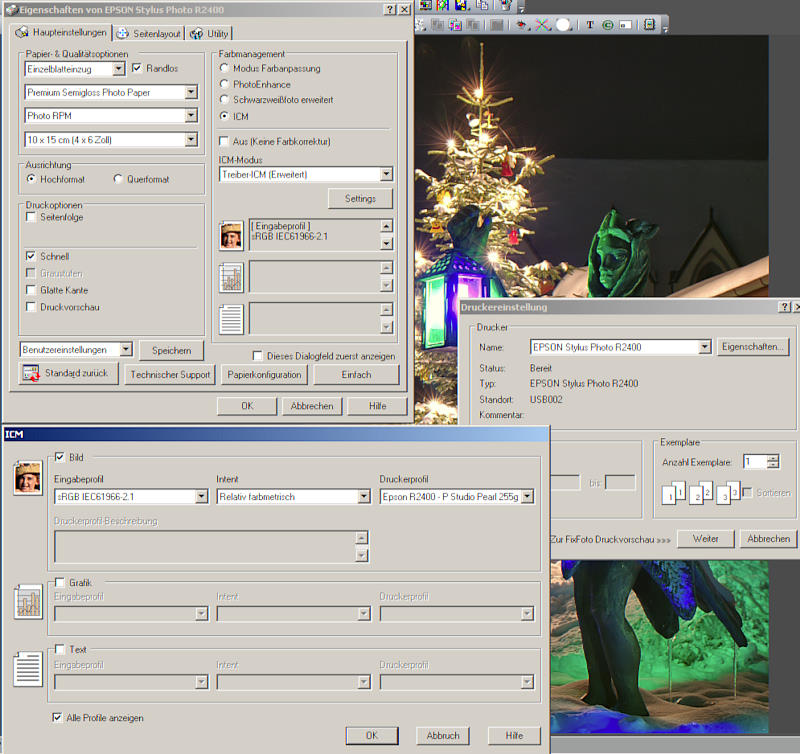This screenshot has height=754, width=800.
Task: Enable the Glatte Kante checkbox
Action: (x=31, y=290)
